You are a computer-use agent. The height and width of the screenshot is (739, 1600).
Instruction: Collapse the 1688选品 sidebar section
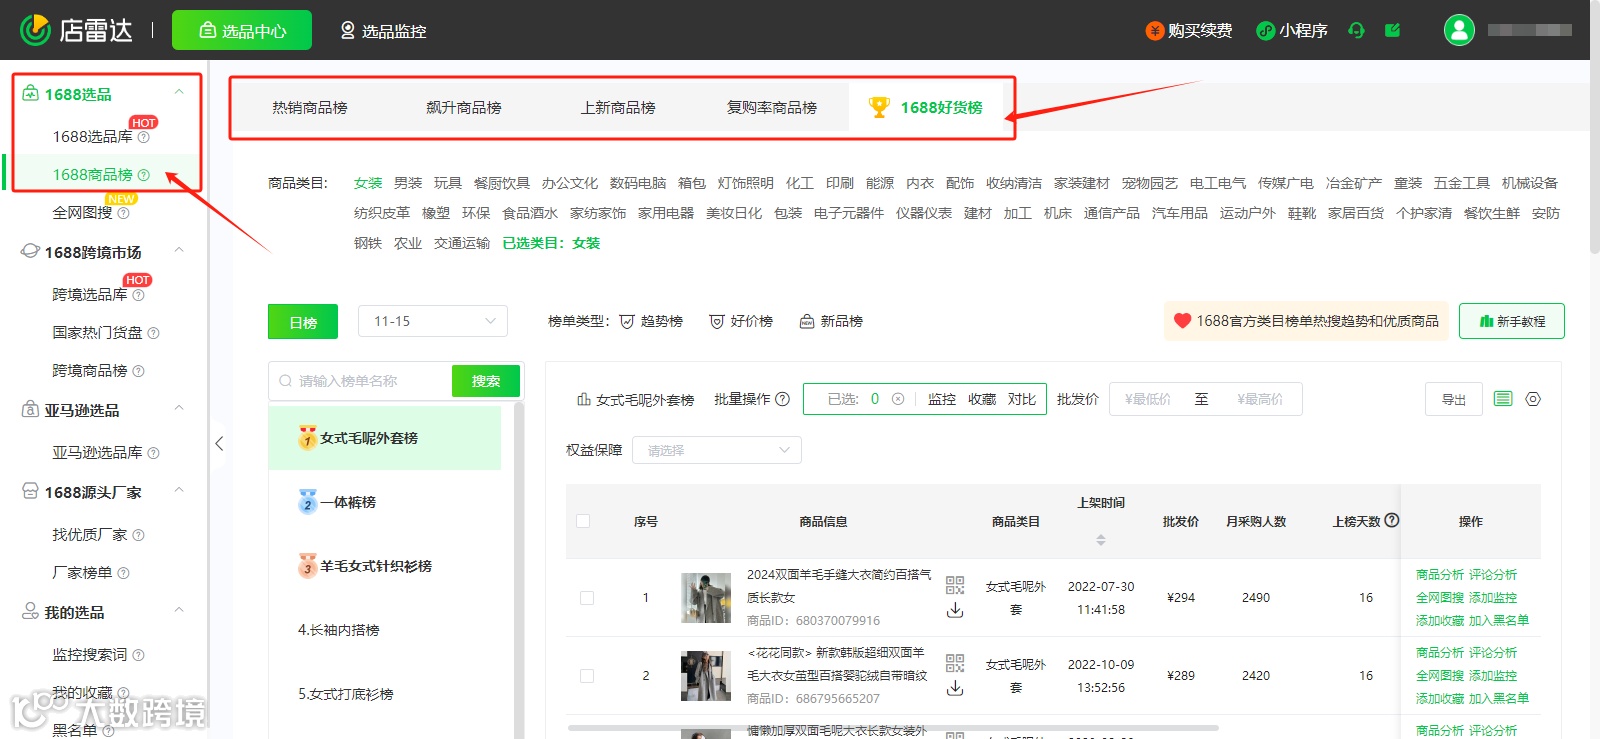click(179, 93)
